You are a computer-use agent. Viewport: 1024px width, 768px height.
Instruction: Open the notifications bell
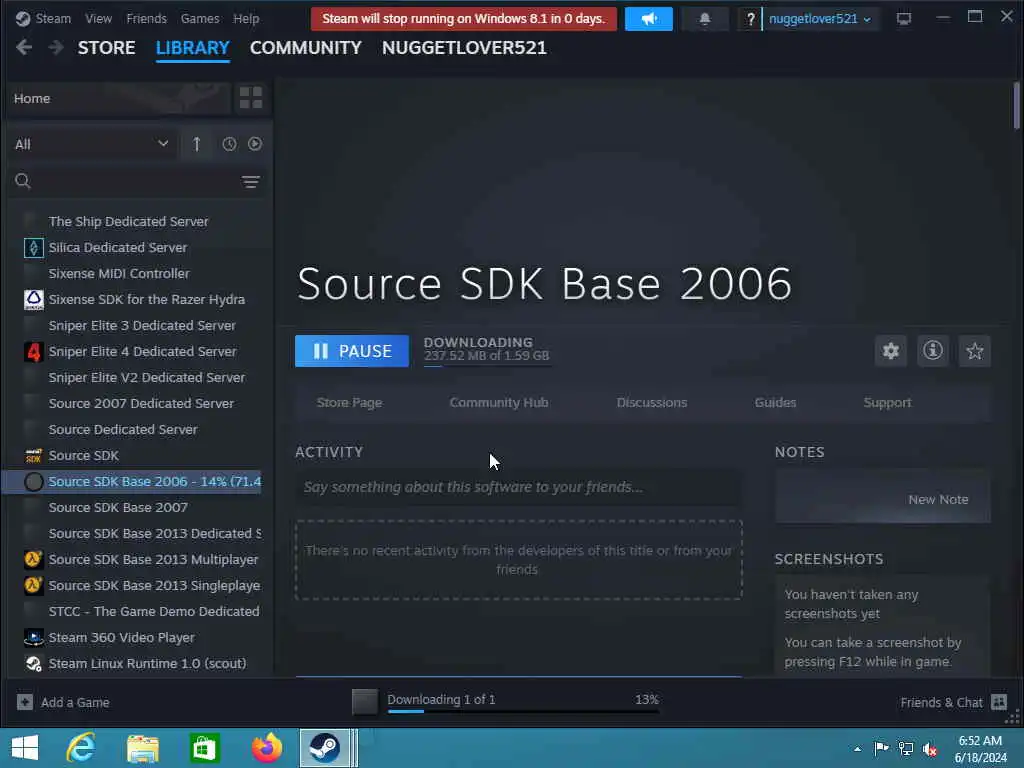[705, 19]
